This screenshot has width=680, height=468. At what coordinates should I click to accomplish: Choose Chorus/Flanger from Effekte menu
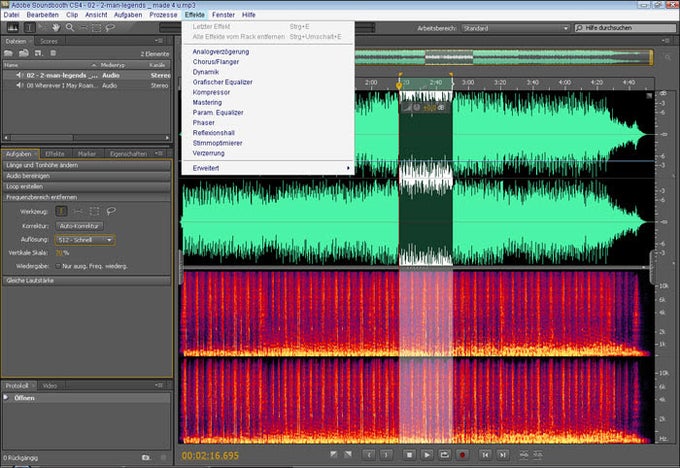[x=216, y=62]
